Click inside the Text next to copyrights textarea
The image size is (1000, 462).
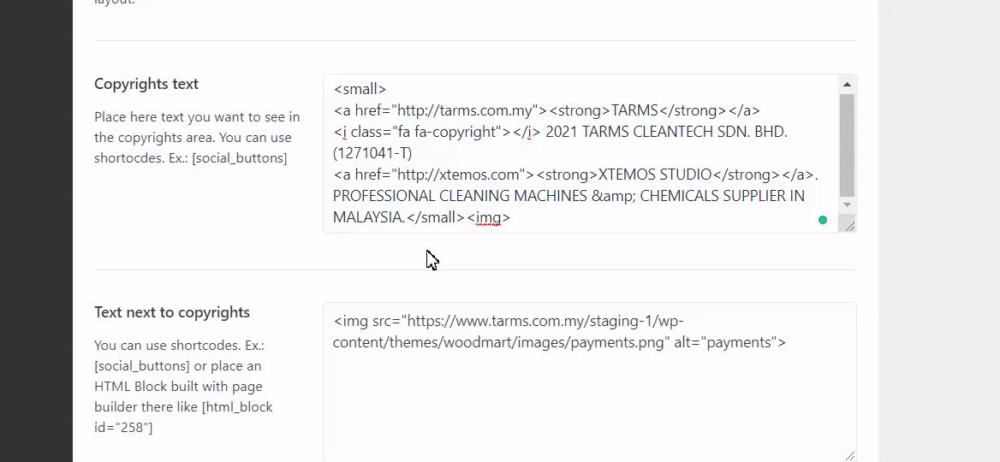point(589,382)
